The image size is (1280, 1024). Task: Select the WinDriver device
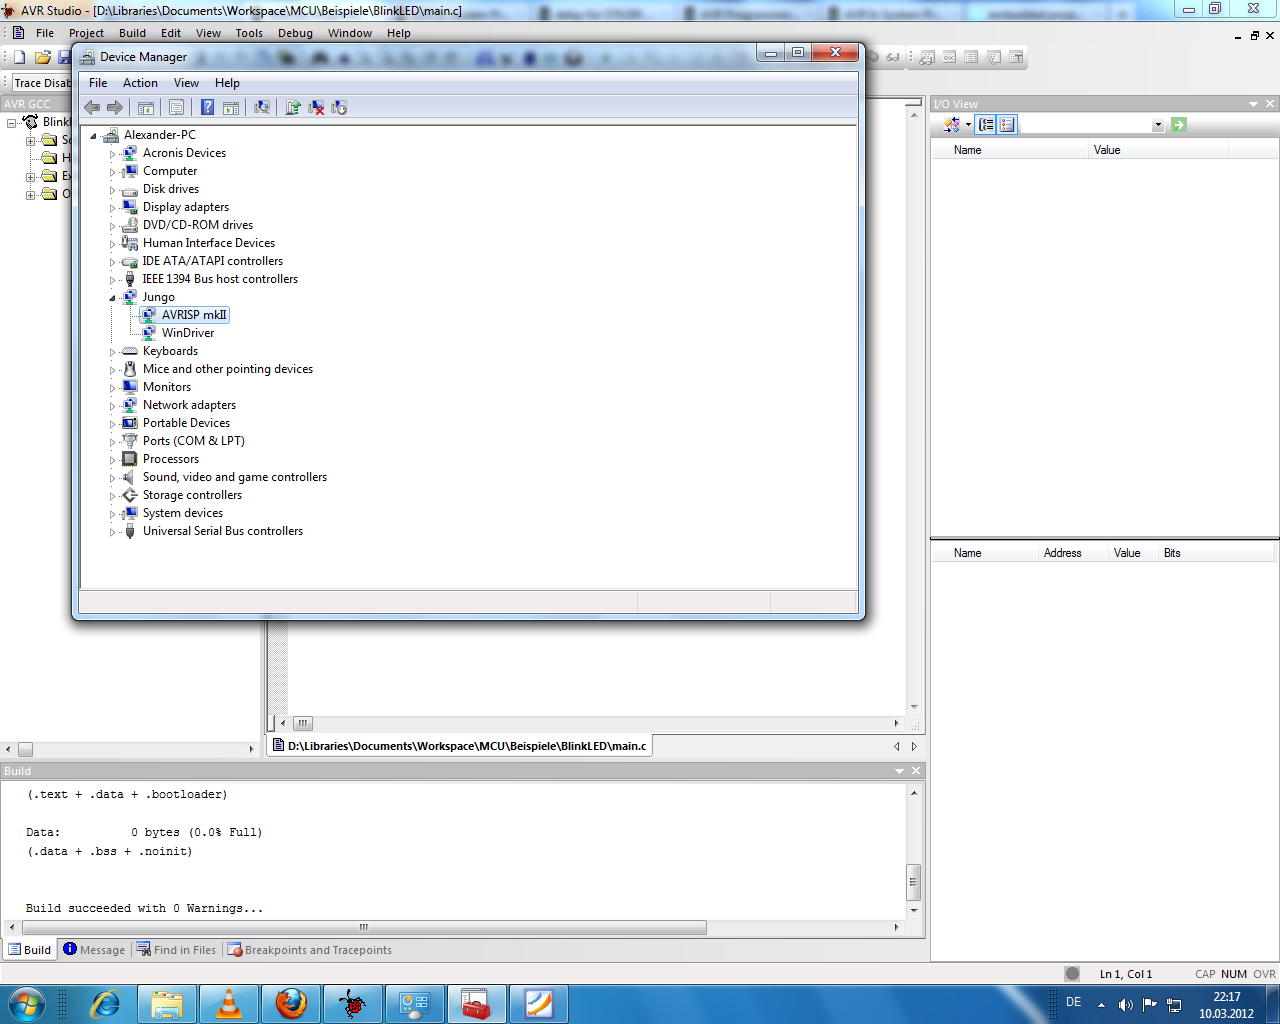(x=188, y=333)
